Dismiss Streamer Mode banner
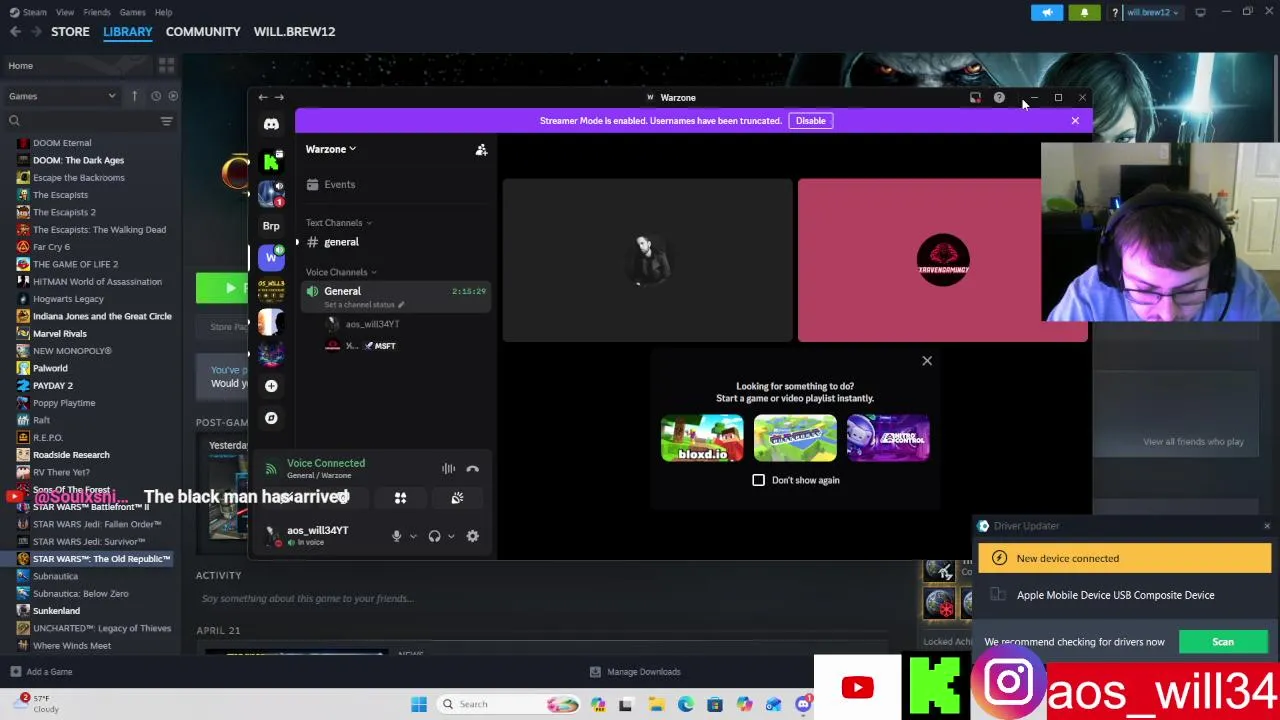The width and height of the screenshot is (1280, 720). click(1075, 121)
